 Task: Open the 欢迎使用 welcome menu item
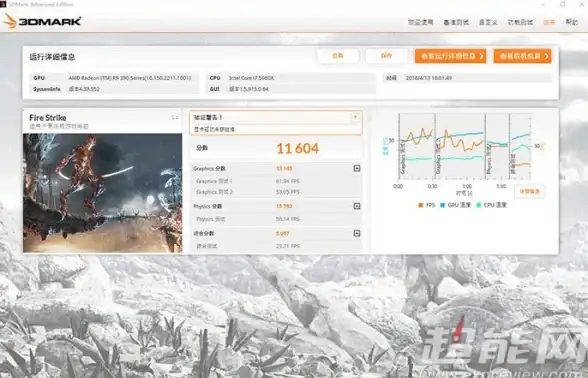coord(420,22)
